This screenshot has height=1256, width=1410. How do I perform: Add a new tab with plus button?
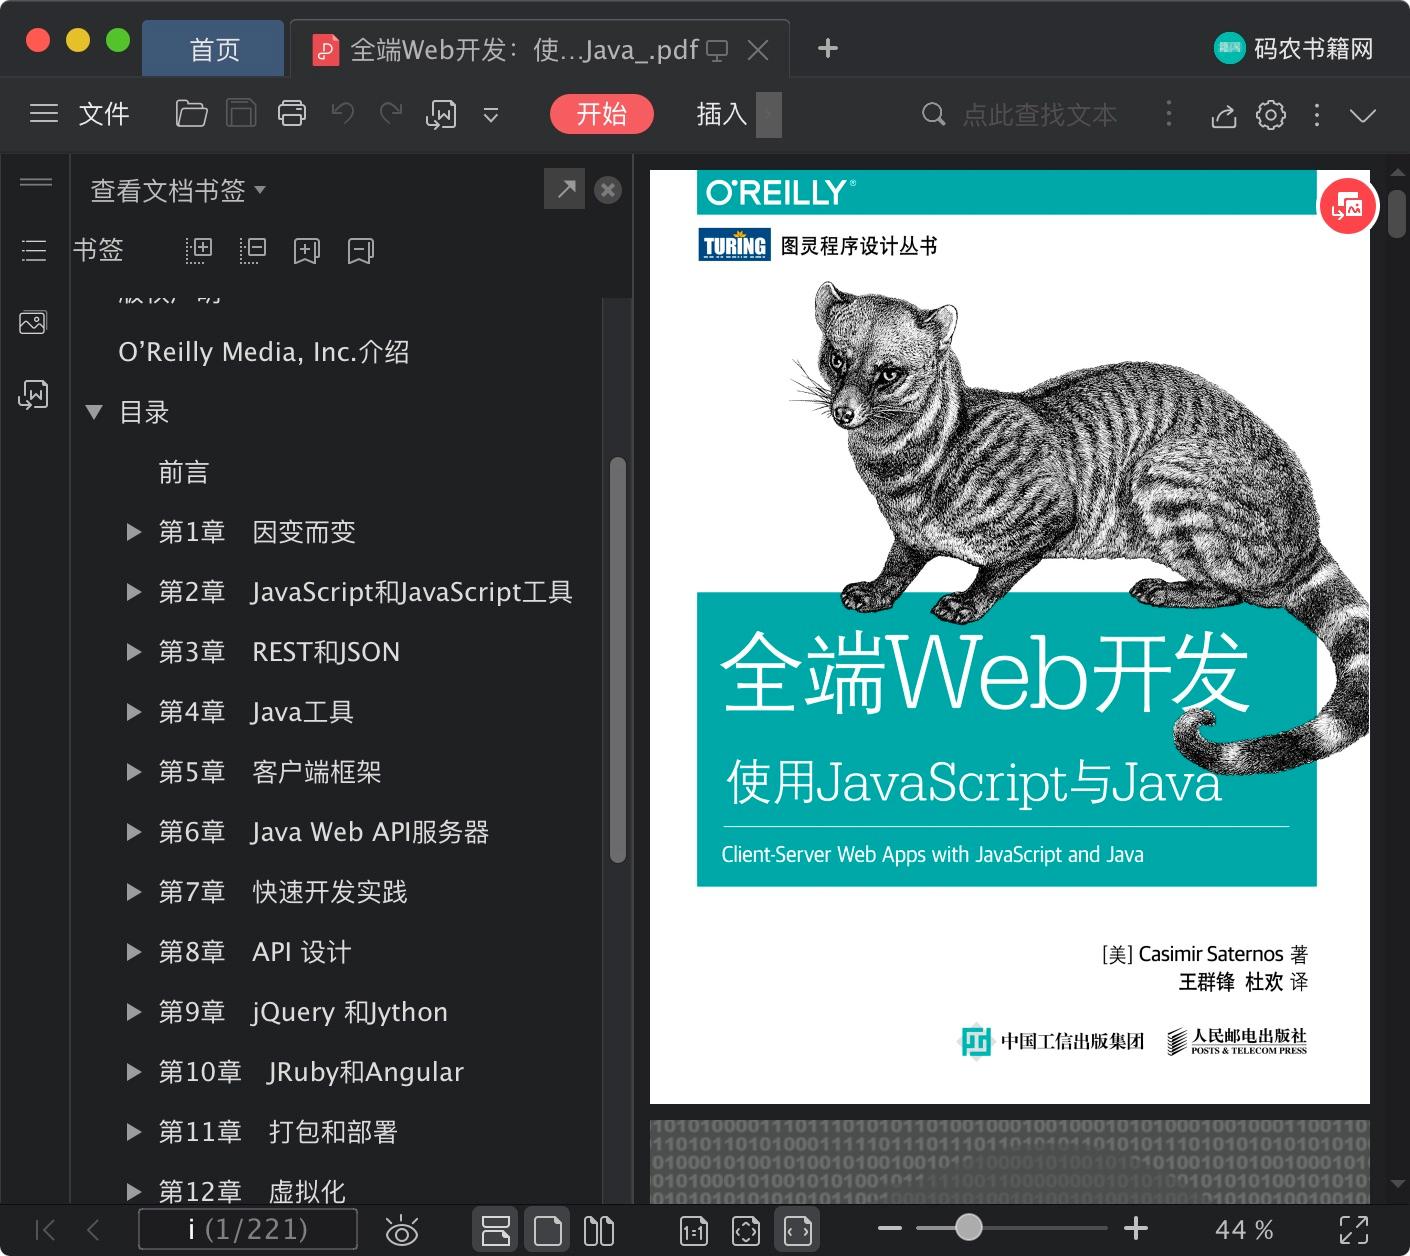pos(828,48)
